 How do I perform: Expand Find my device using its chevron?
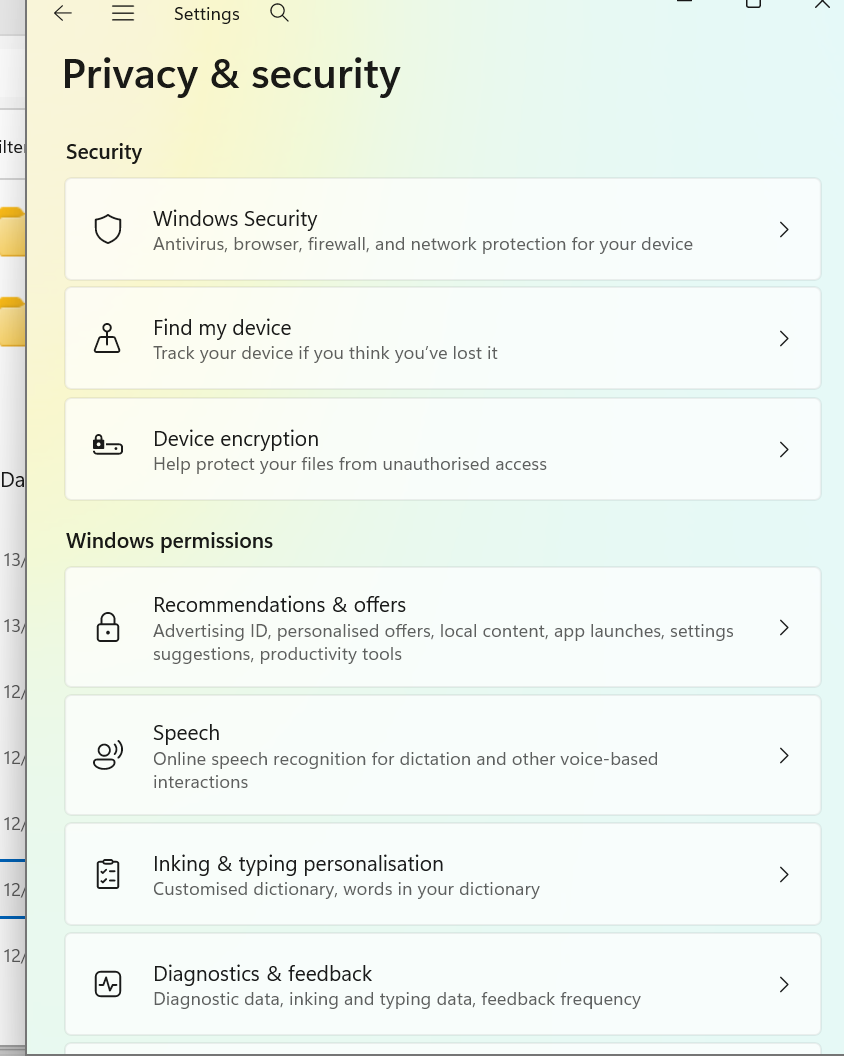pyautogui.click(x=784, y=339)
